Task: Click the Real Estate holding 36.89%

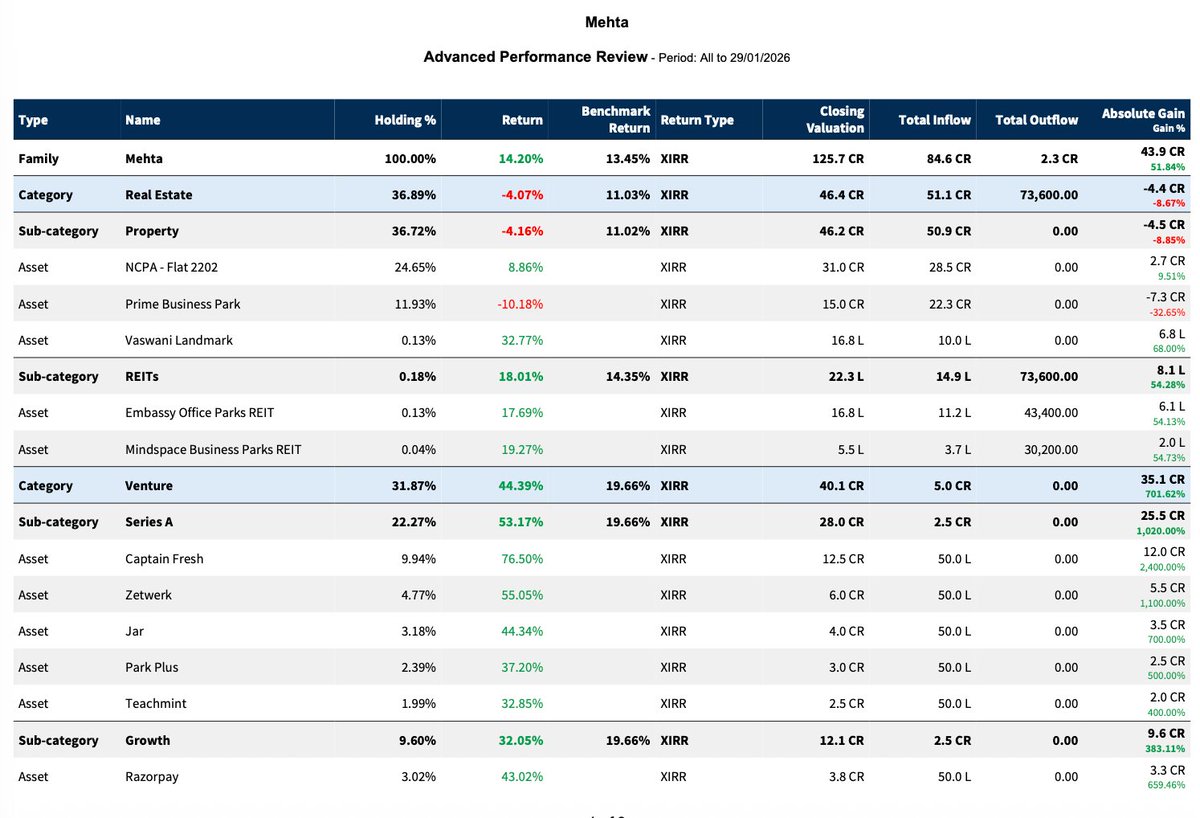Action: [415, 195]
